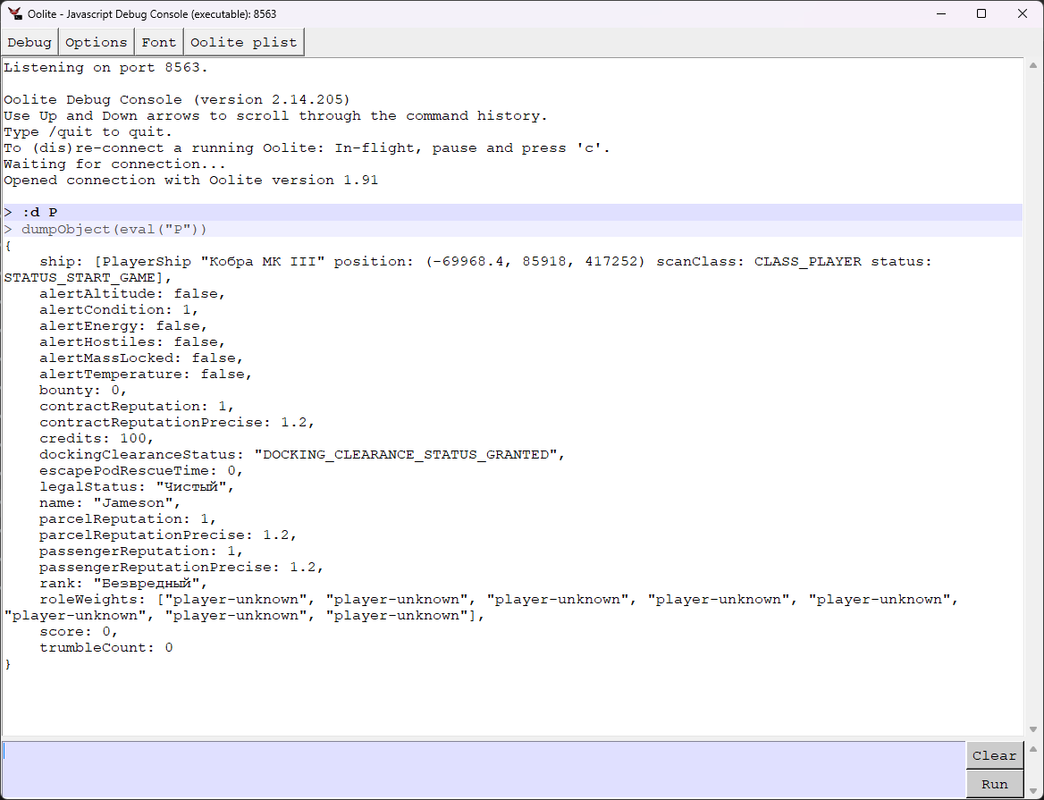Click 'Waiting for connection...' line
The width and height of the screenshot is (1044, 800).
[115, 164]
